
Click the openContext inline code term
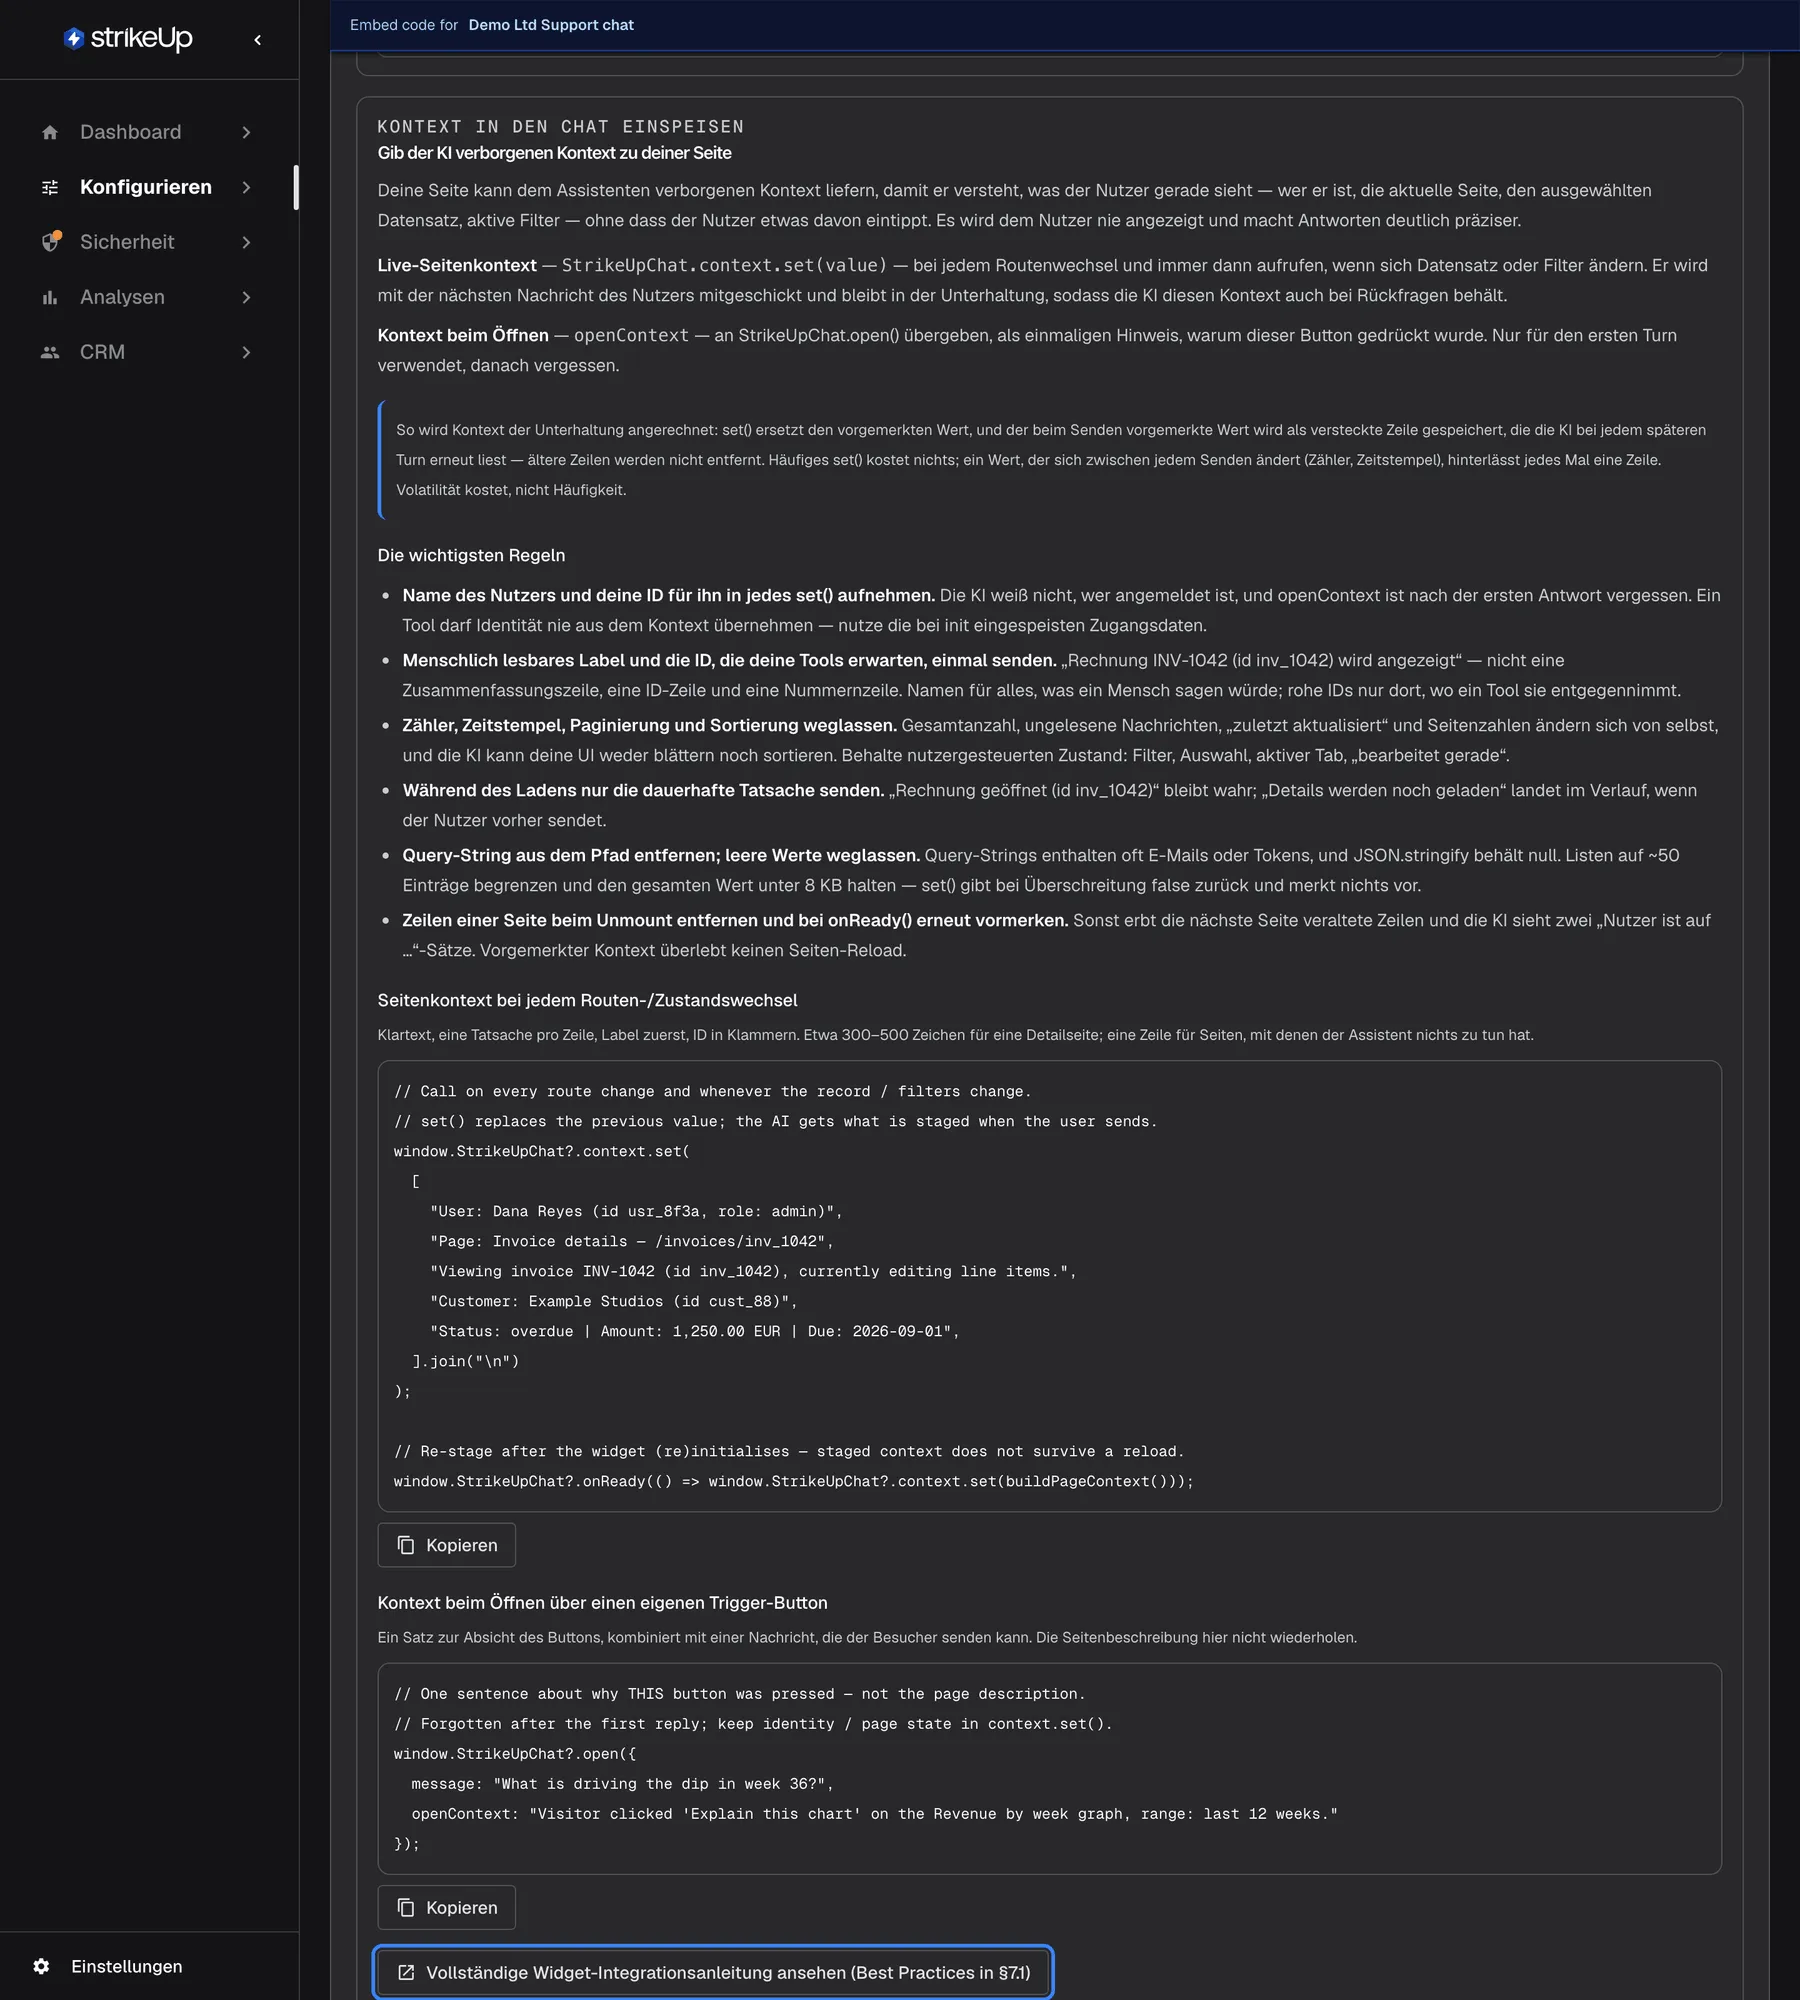tap(631, 335)
